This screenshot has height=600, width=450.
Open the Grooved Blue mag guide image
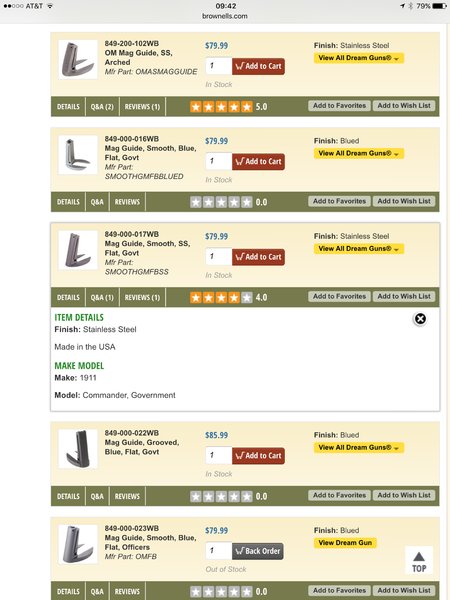click(x=78, y=449)
